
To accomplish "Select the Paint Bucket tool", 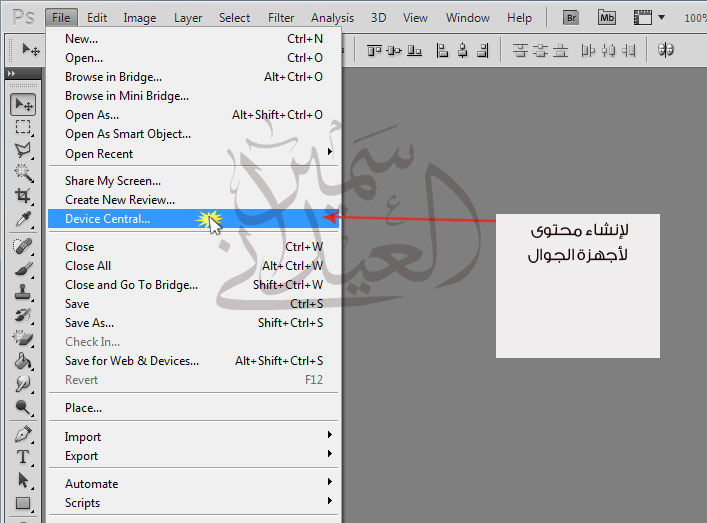I will (23, 361).
